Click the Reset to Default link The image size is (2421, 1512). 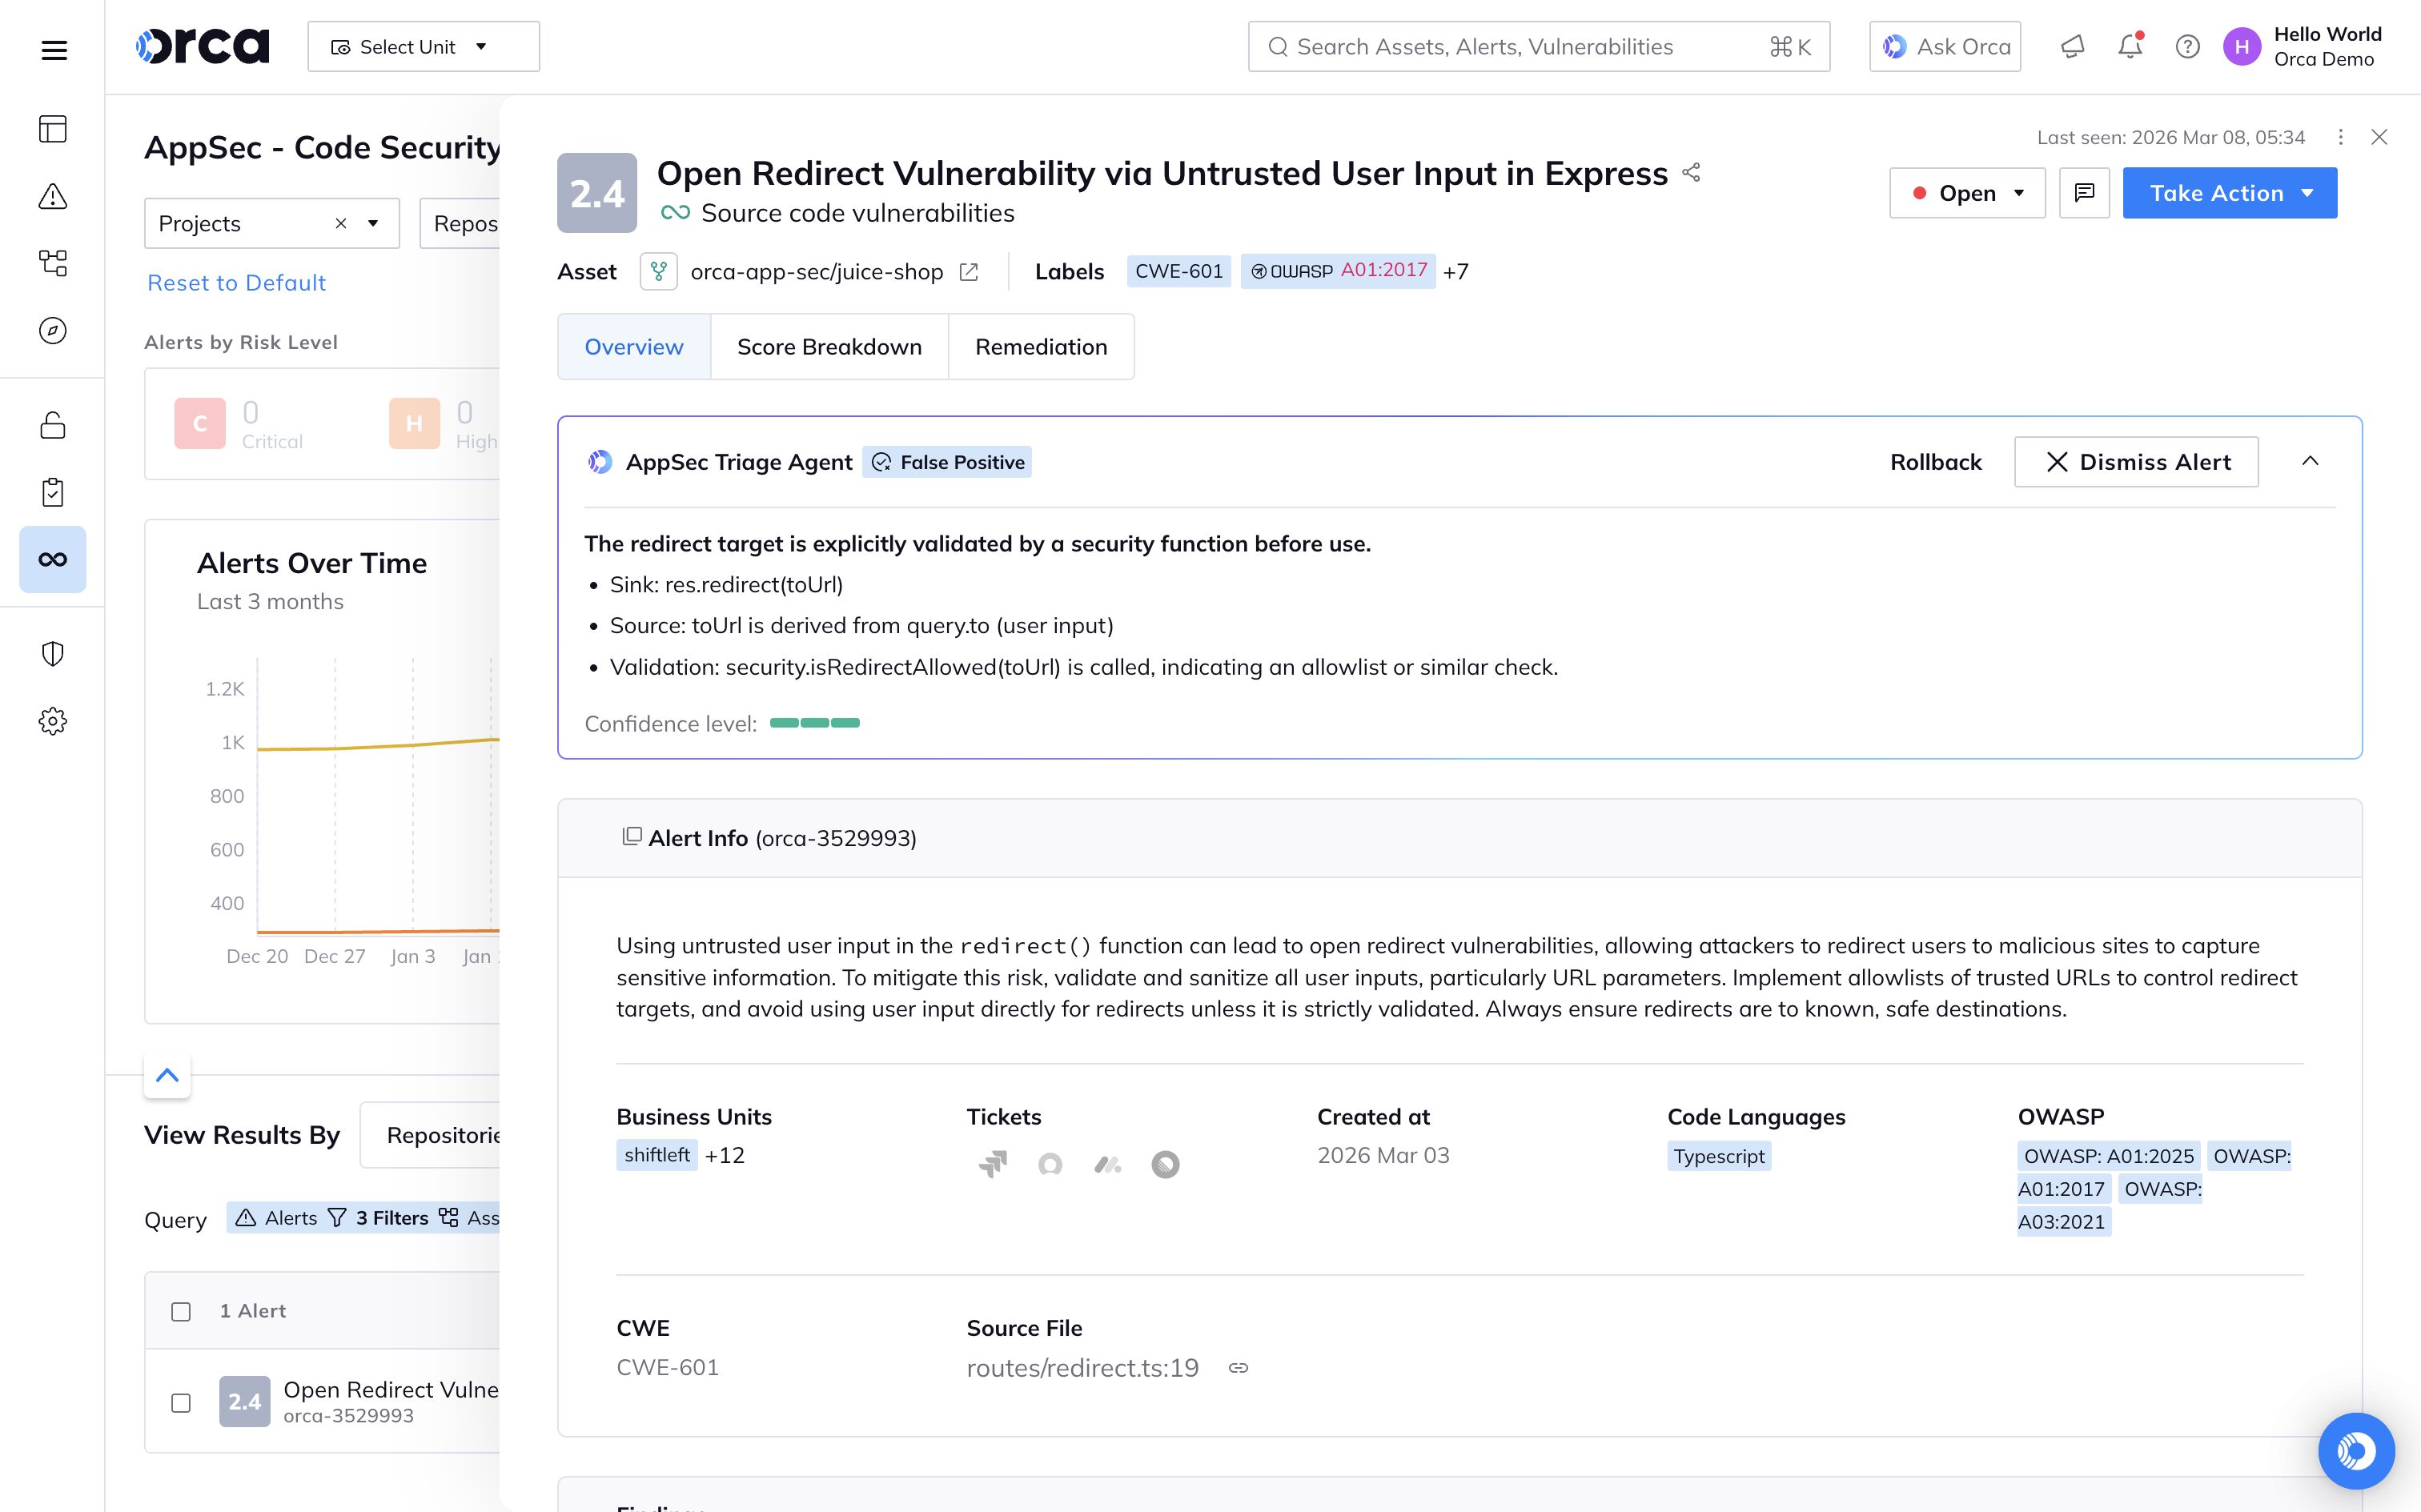point(236,283)
